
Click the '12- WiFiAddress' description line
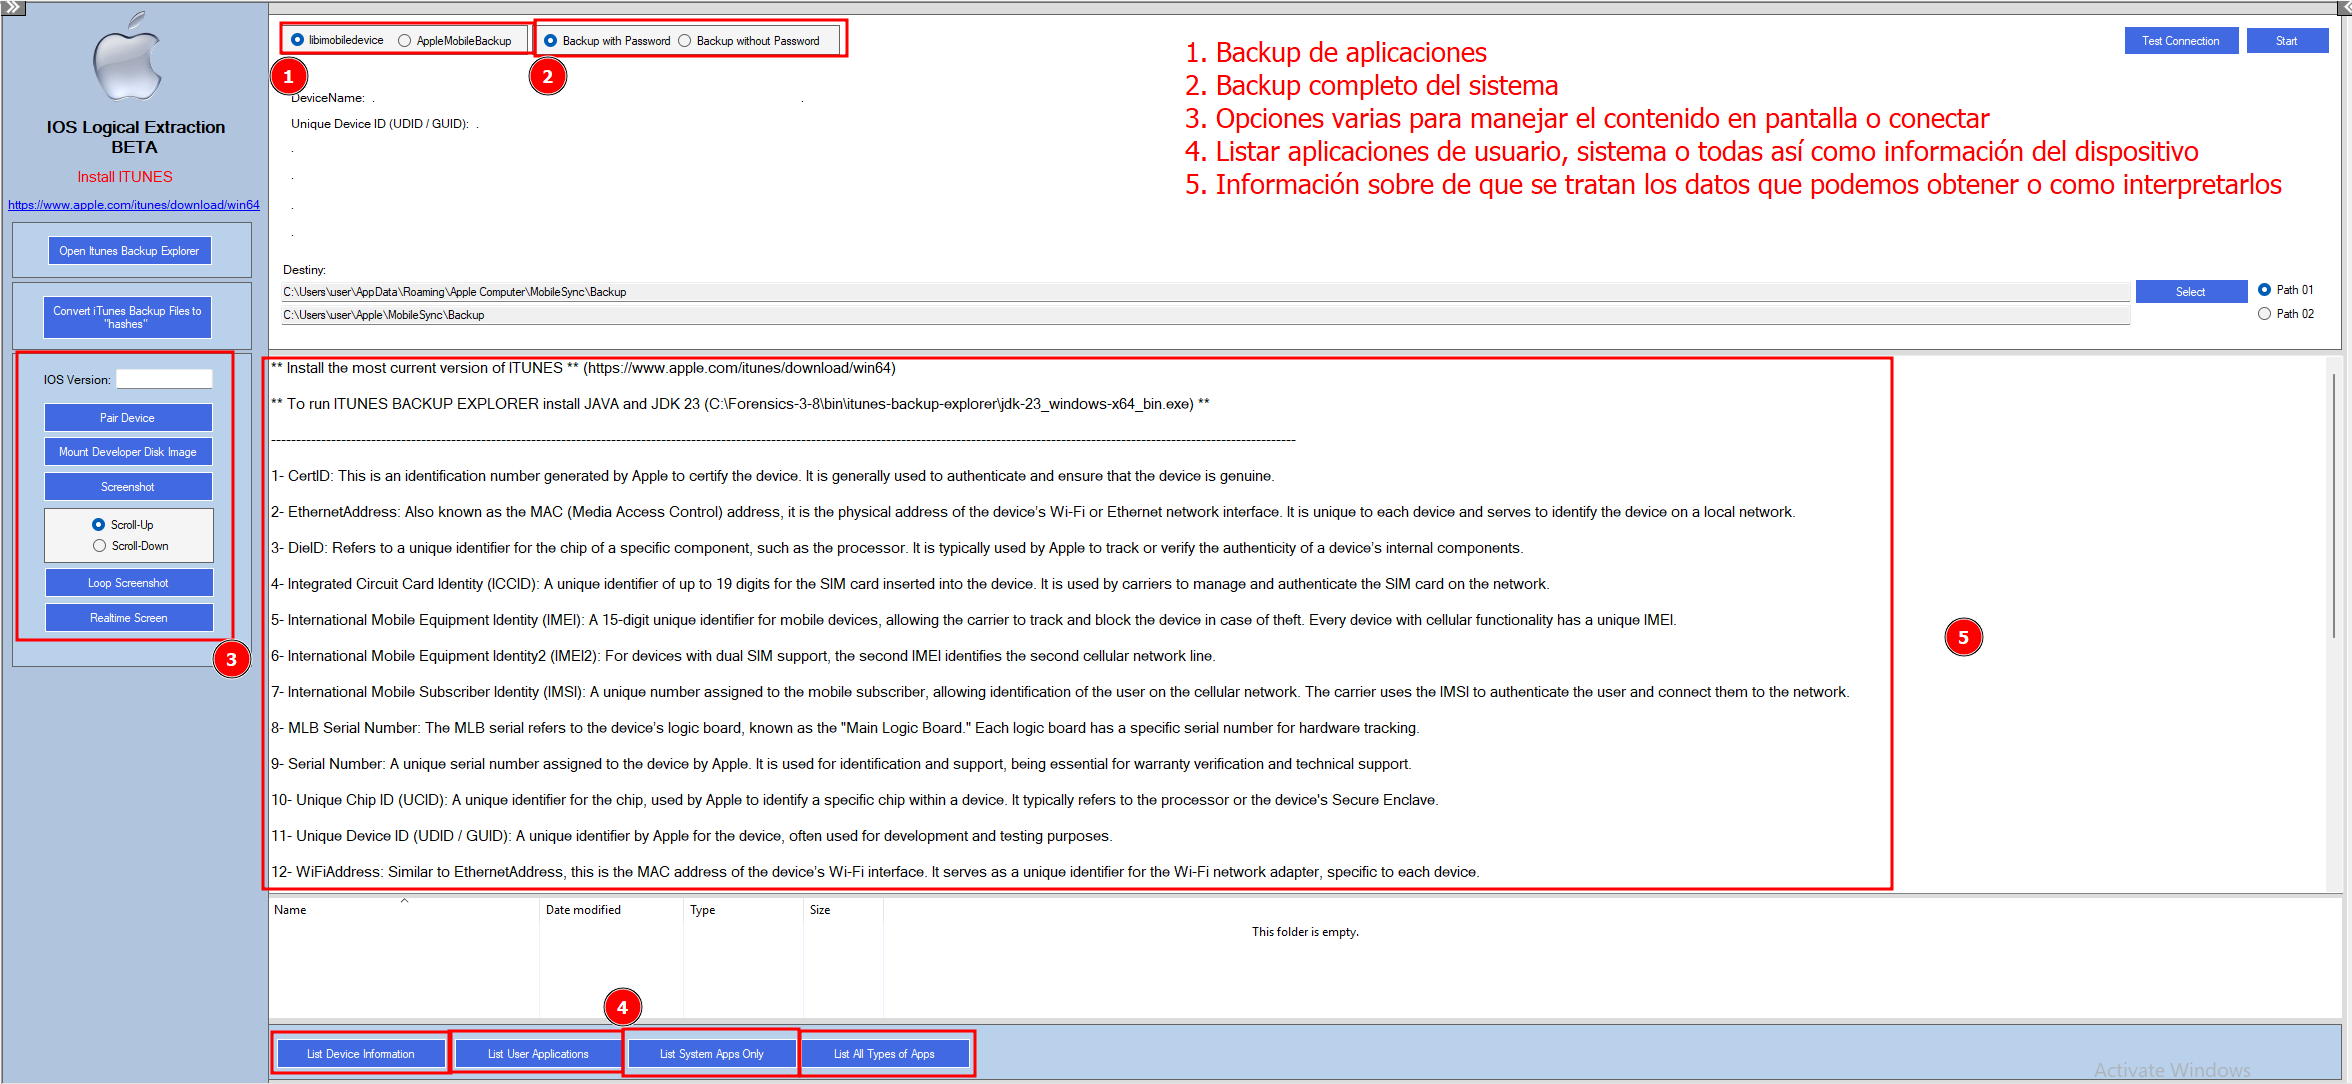(875, 872)
